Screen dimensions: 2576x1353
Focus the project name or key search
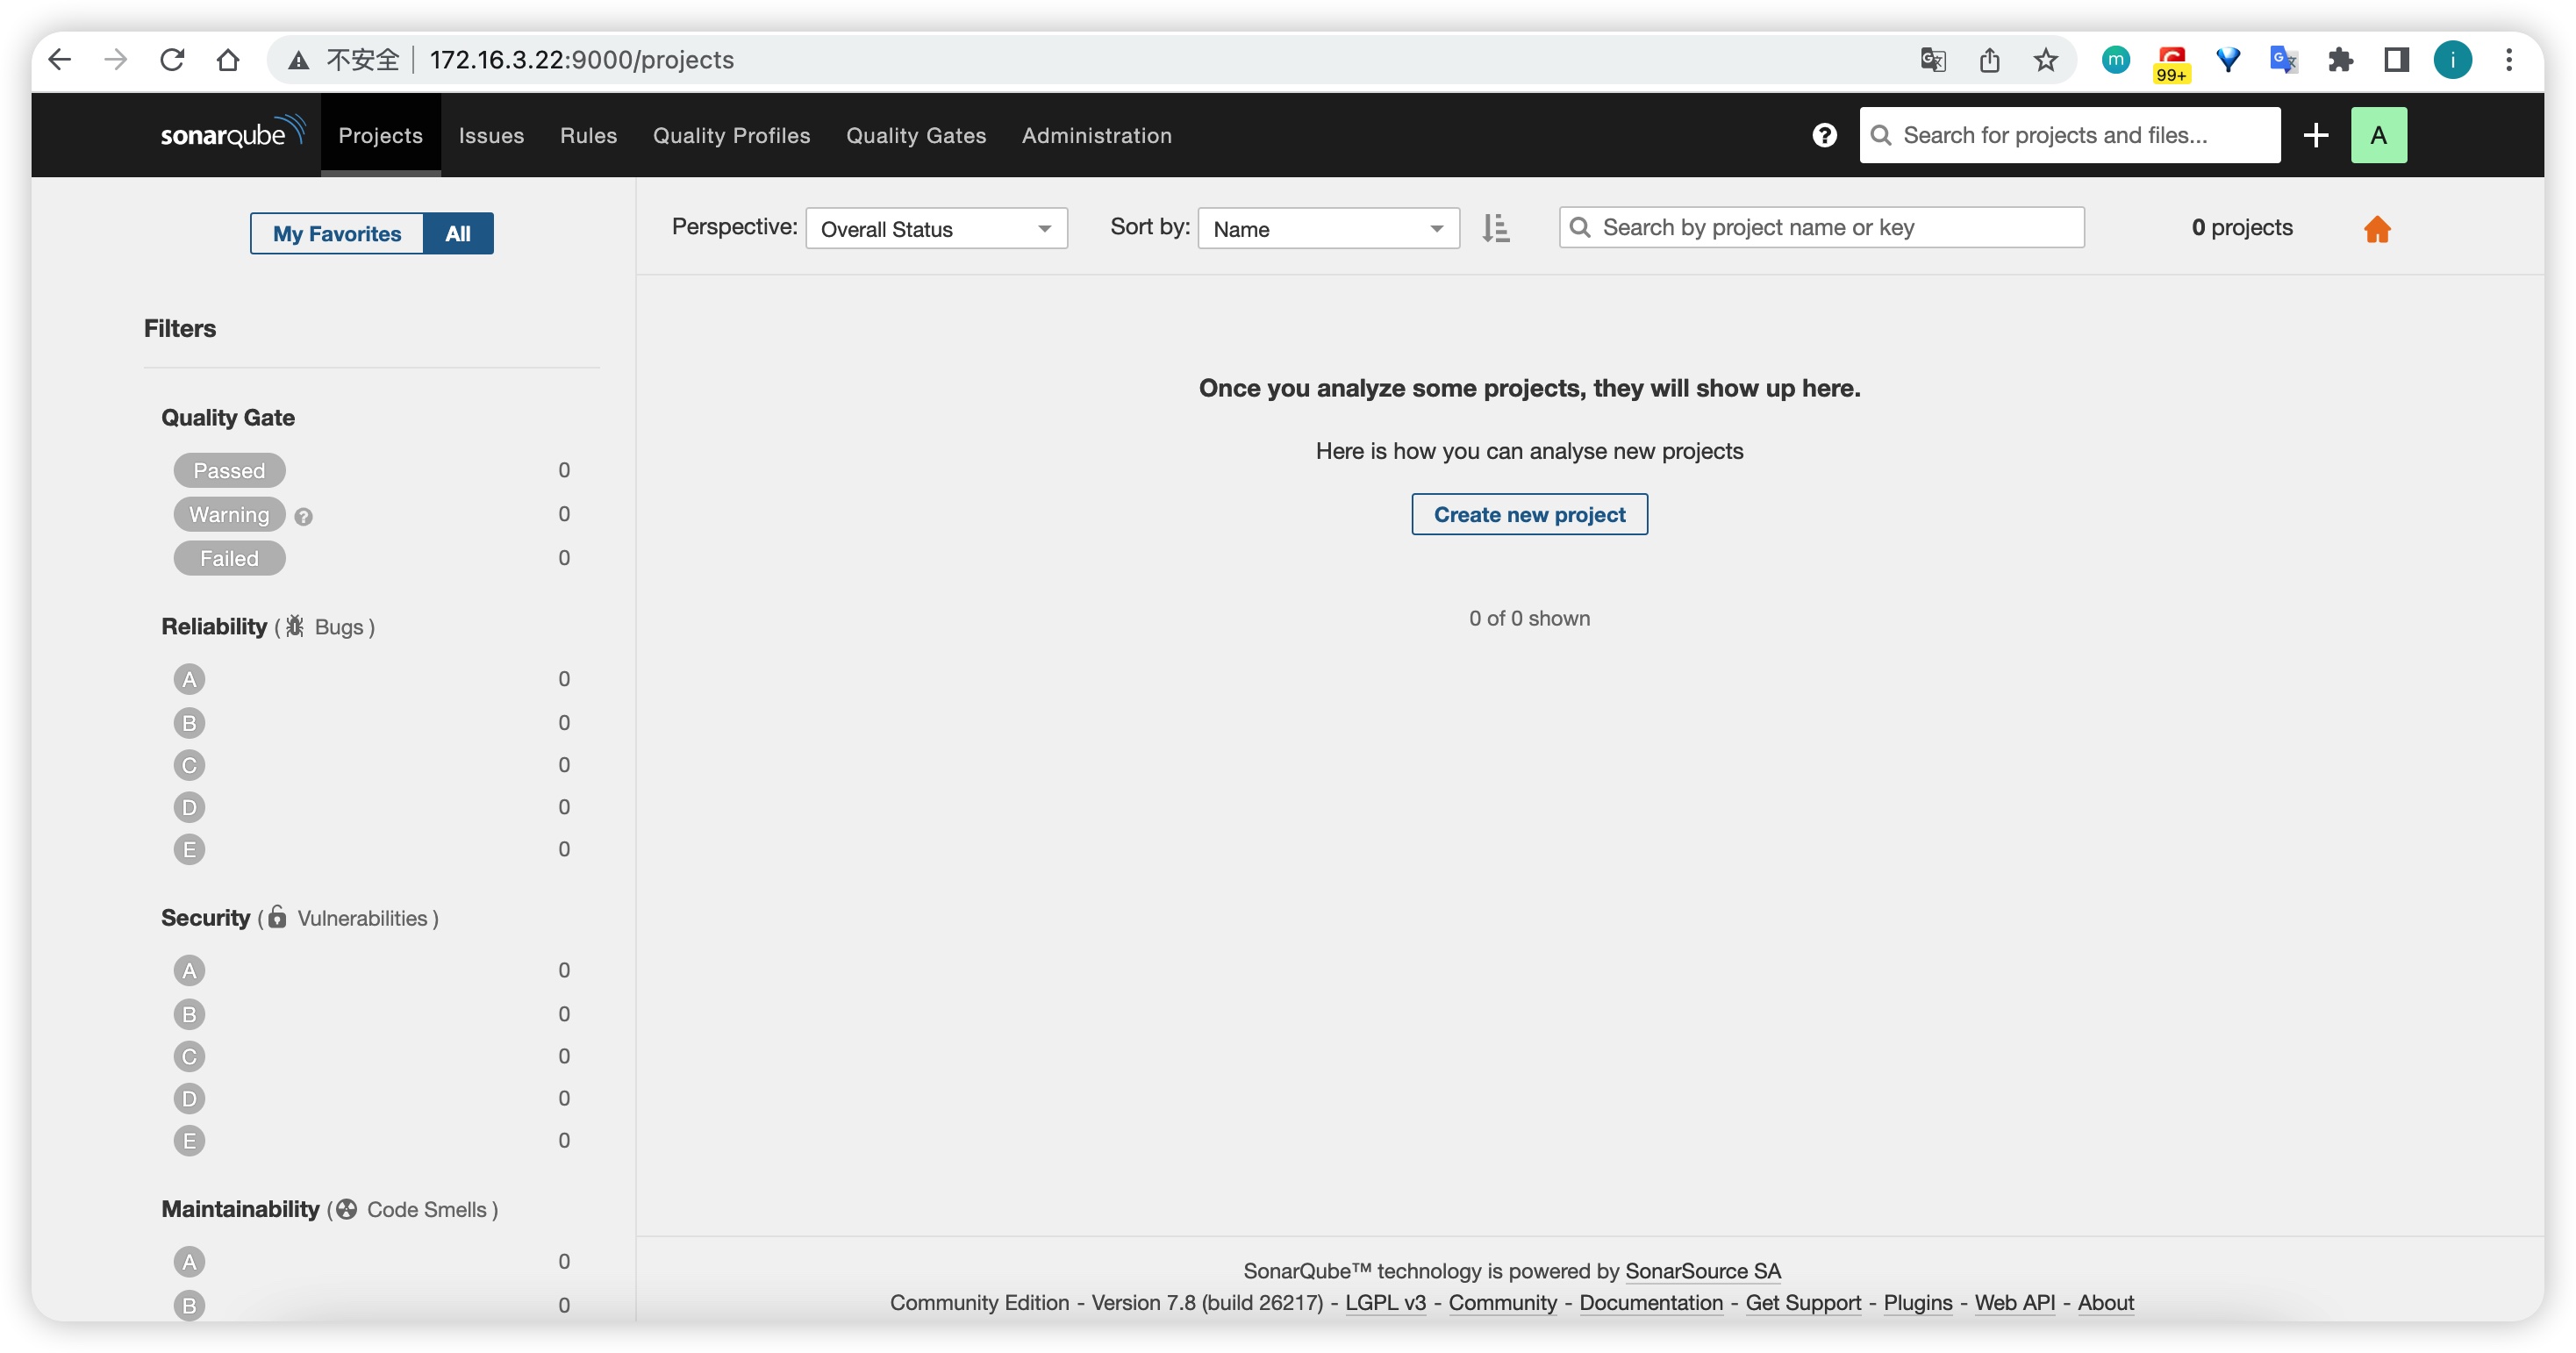coord(1821,227)
